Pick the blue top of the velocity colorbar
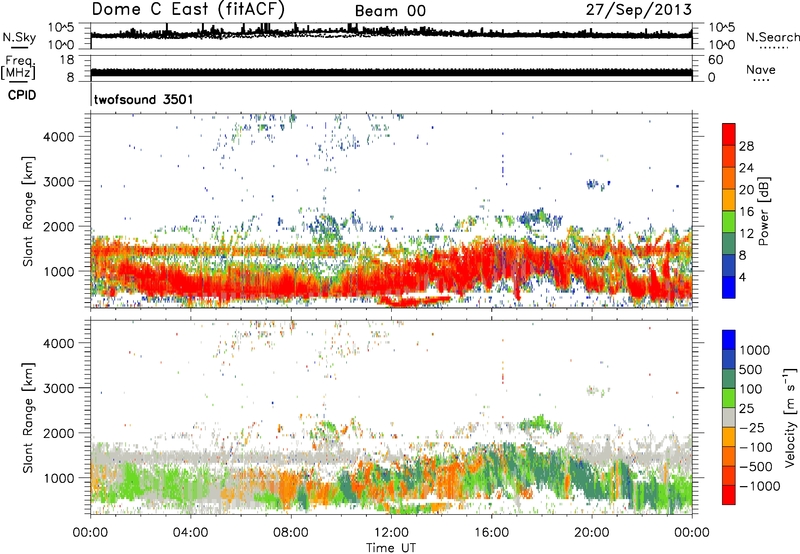800x554 pixels. point(729,340)
